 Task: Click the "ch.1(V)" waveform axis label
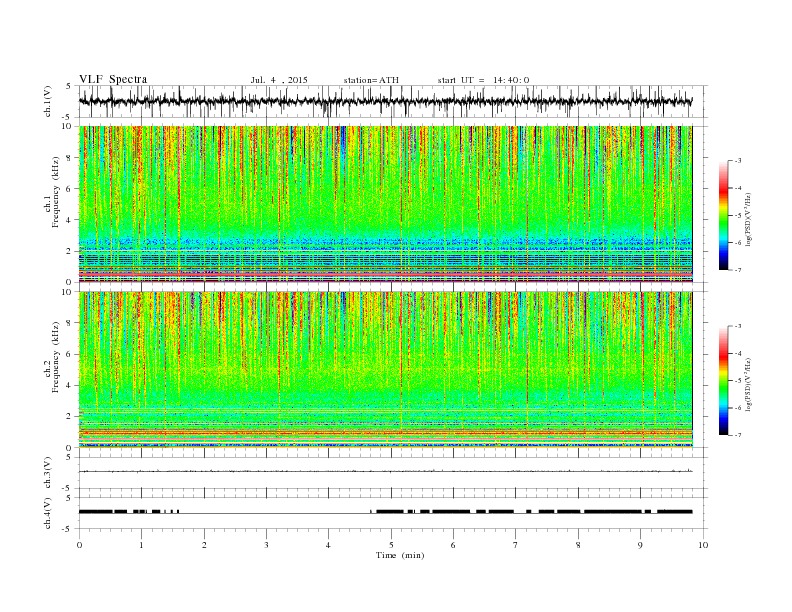coord(48,101)
